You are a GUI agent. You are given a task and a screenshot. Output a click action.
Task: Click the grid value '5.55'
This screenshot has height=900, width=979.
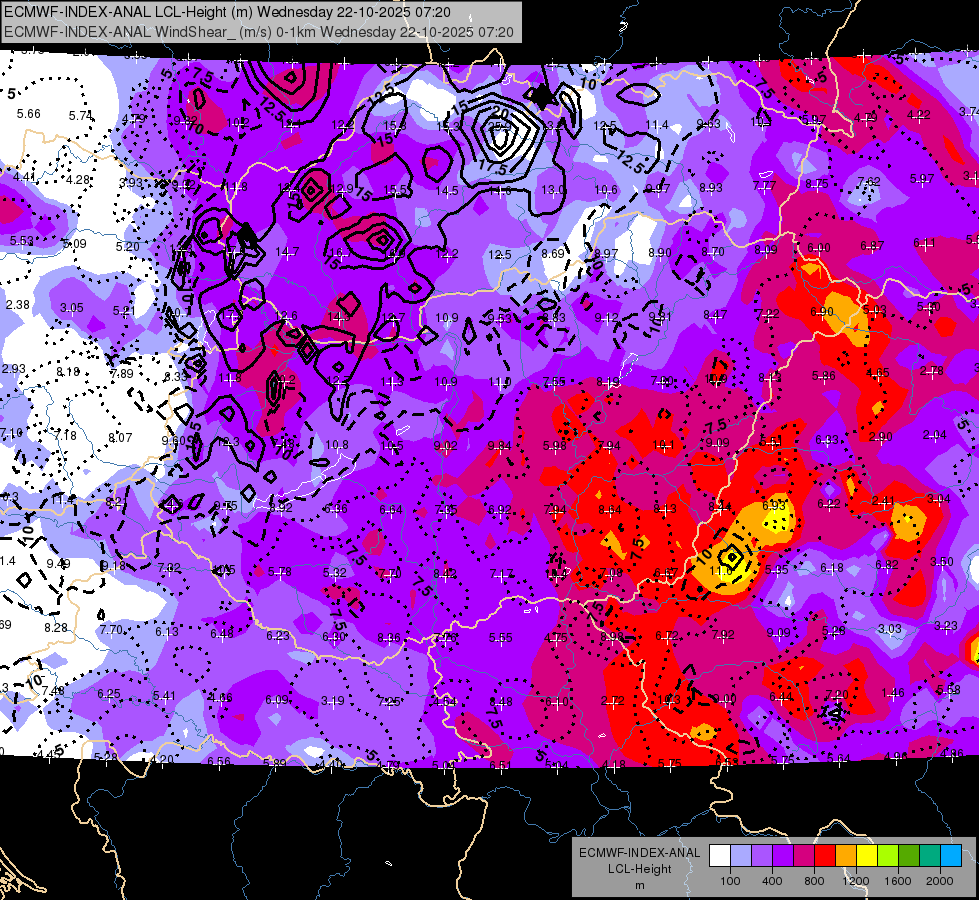coord(500,638)
